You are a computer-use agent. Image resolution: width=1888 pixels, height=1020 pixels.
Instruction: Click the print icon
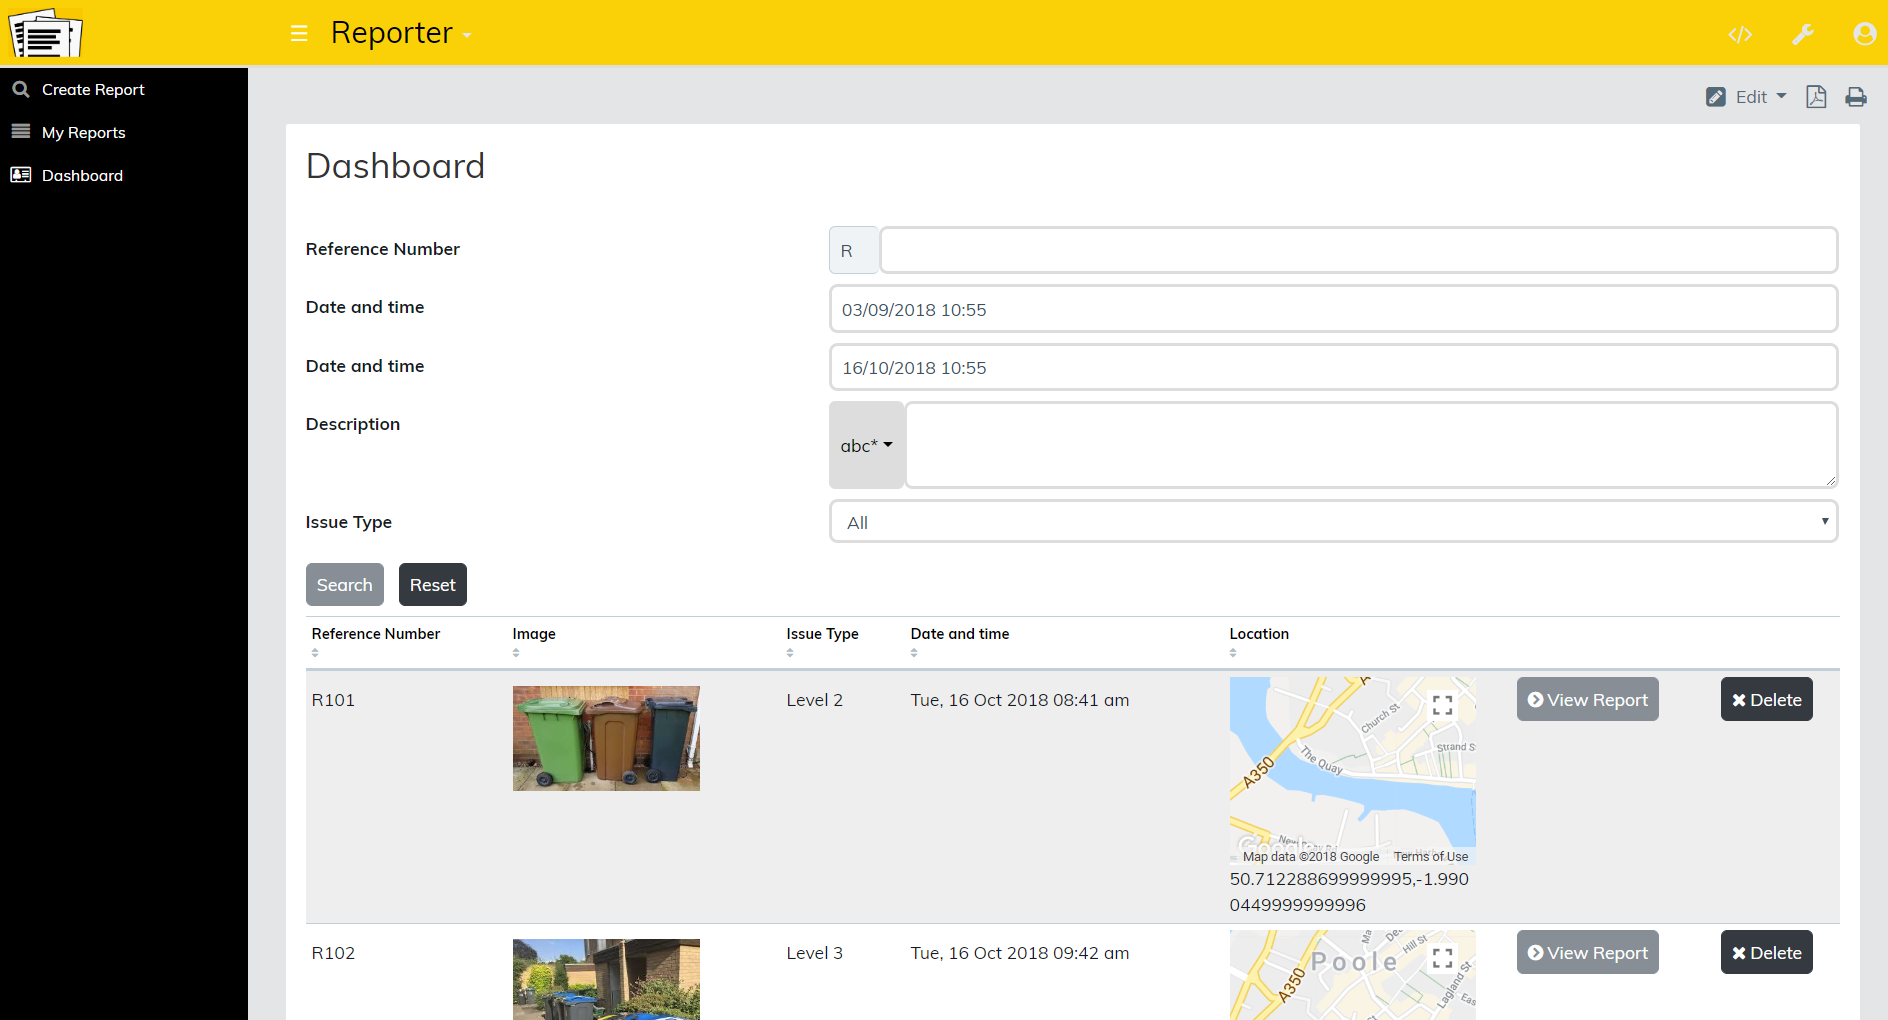click(x=1856, y=97)
